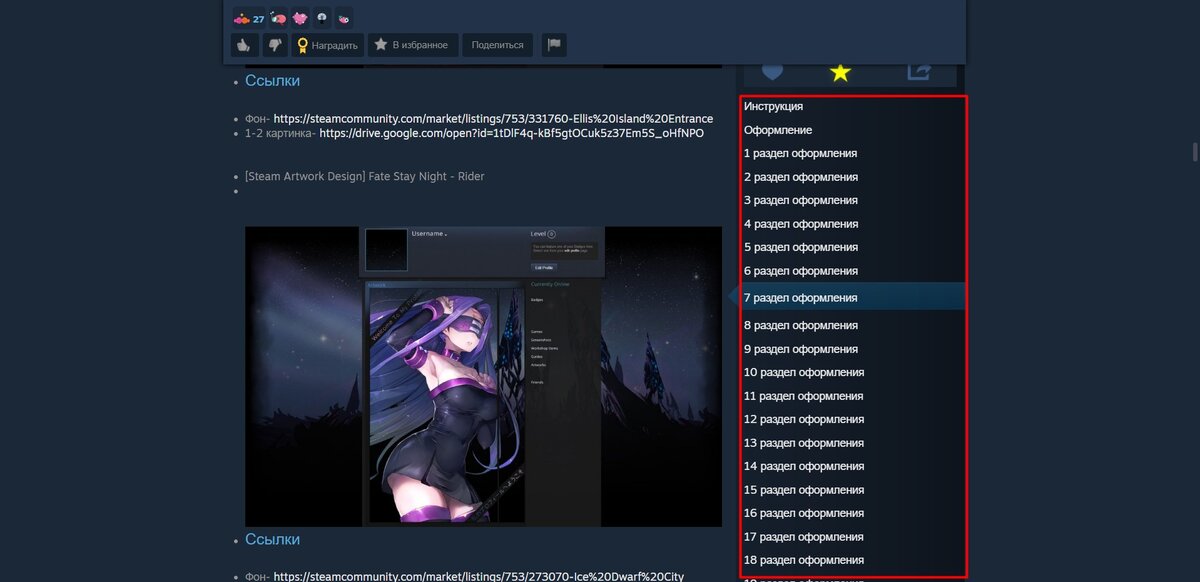Choose 18 раздел оформления entry
This screenshot has width=1200, height=582.
804,560
